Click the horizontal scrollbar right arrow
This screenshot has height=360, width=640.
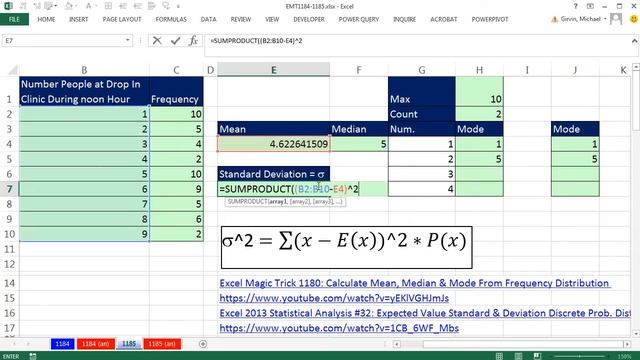(627, 344)
